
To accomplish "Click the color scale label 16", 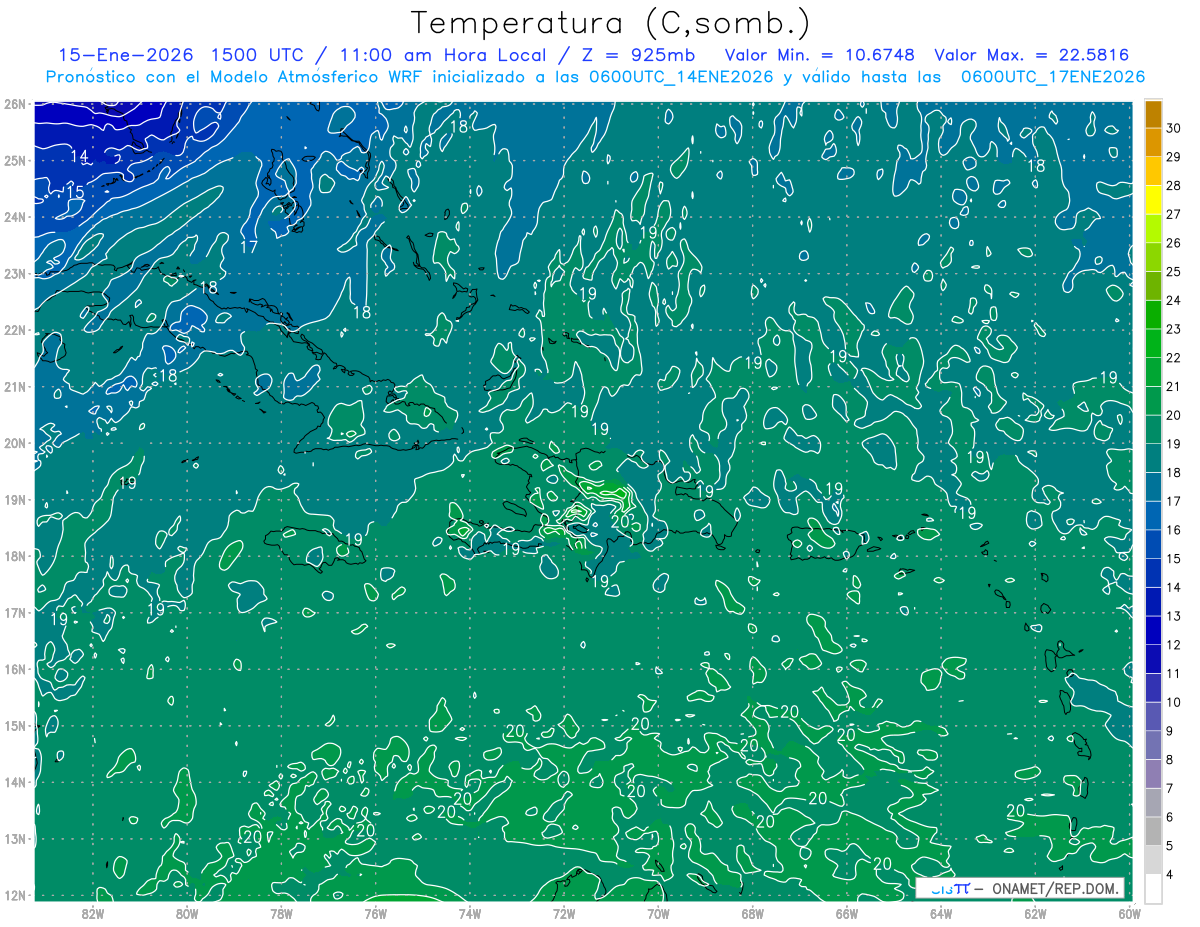I will [x=1174, y=530].
